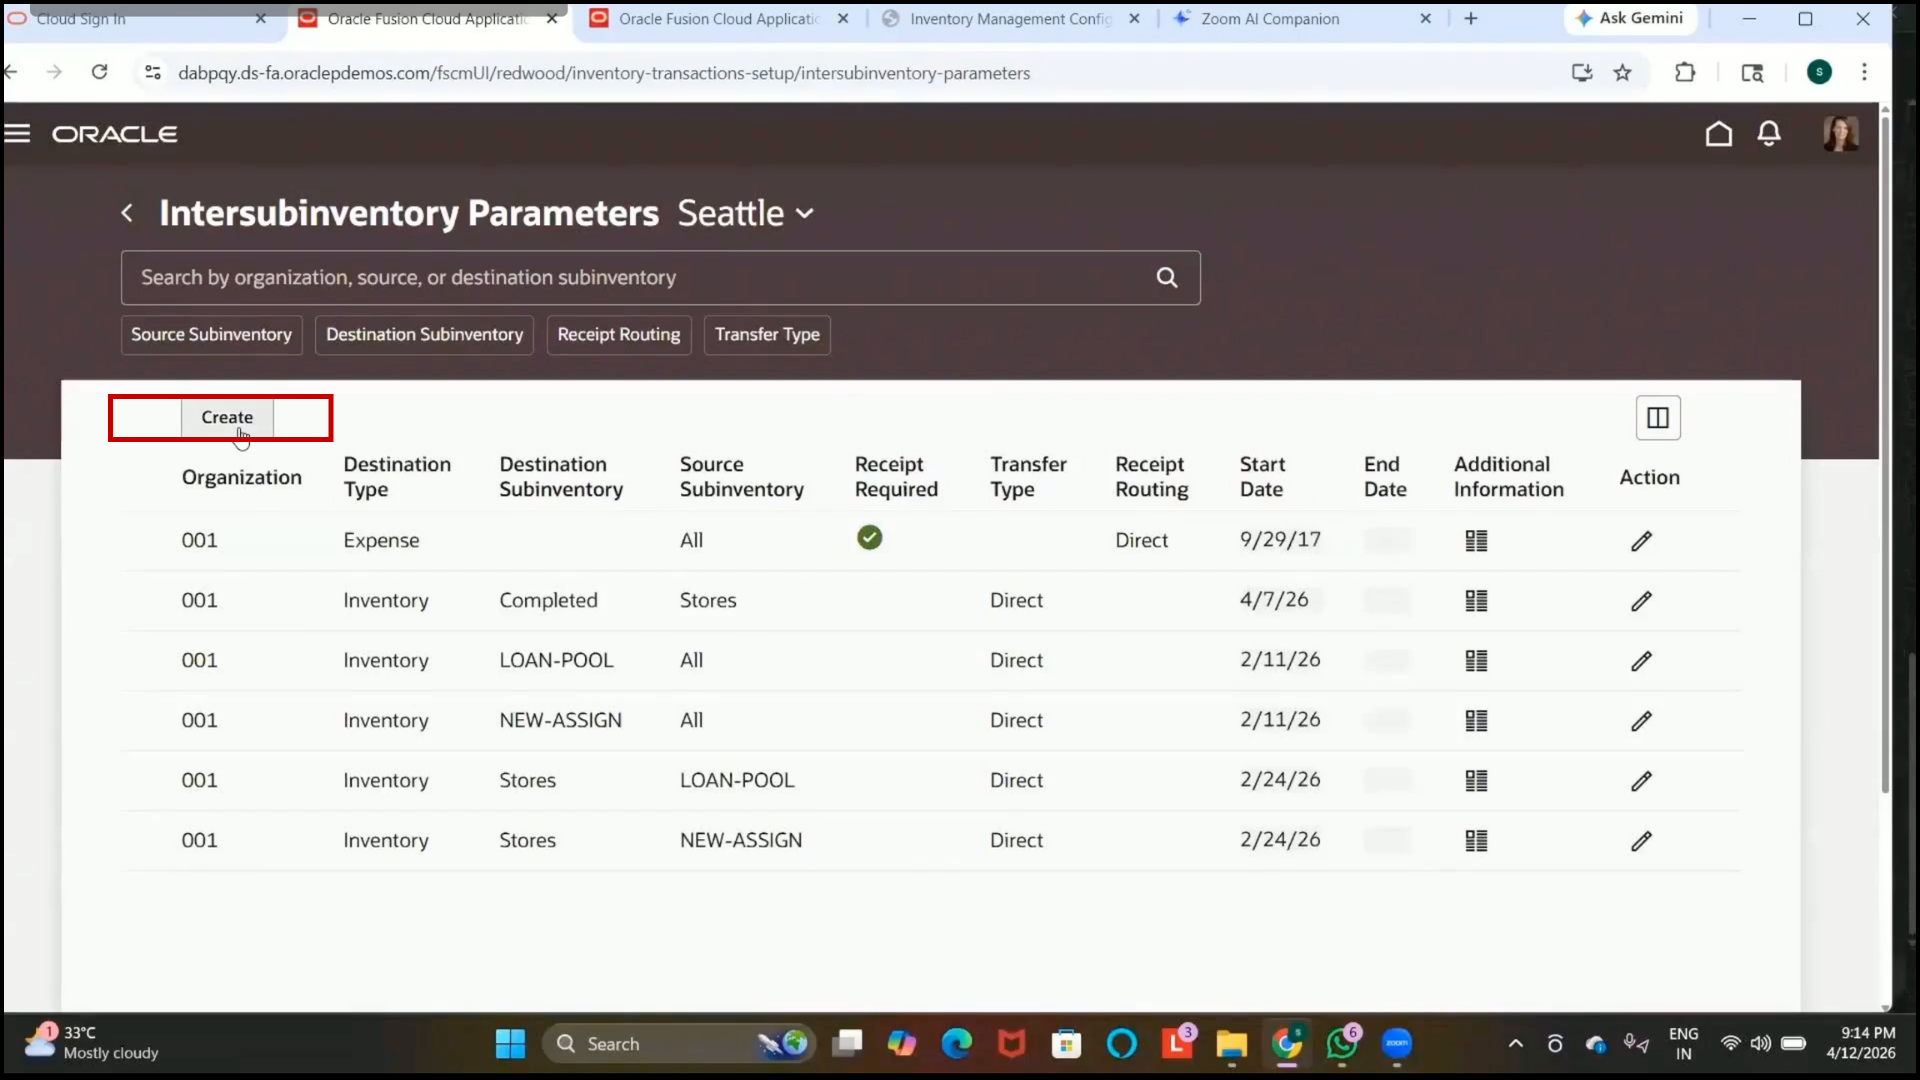Switch to Inventory Management Config tab
Viewport: 1920px width, 1080px height.
click(x=1010, y=18)
